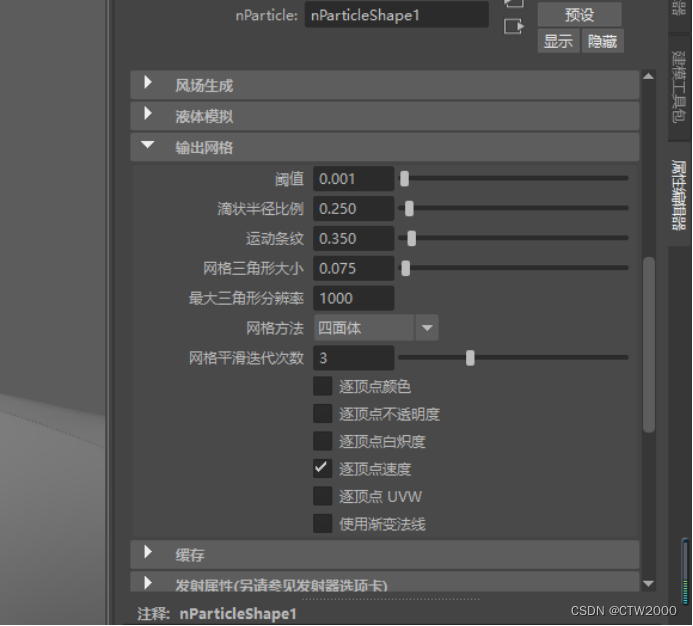Click the 滴状半径比例 value field 0.250

[354, 209]
